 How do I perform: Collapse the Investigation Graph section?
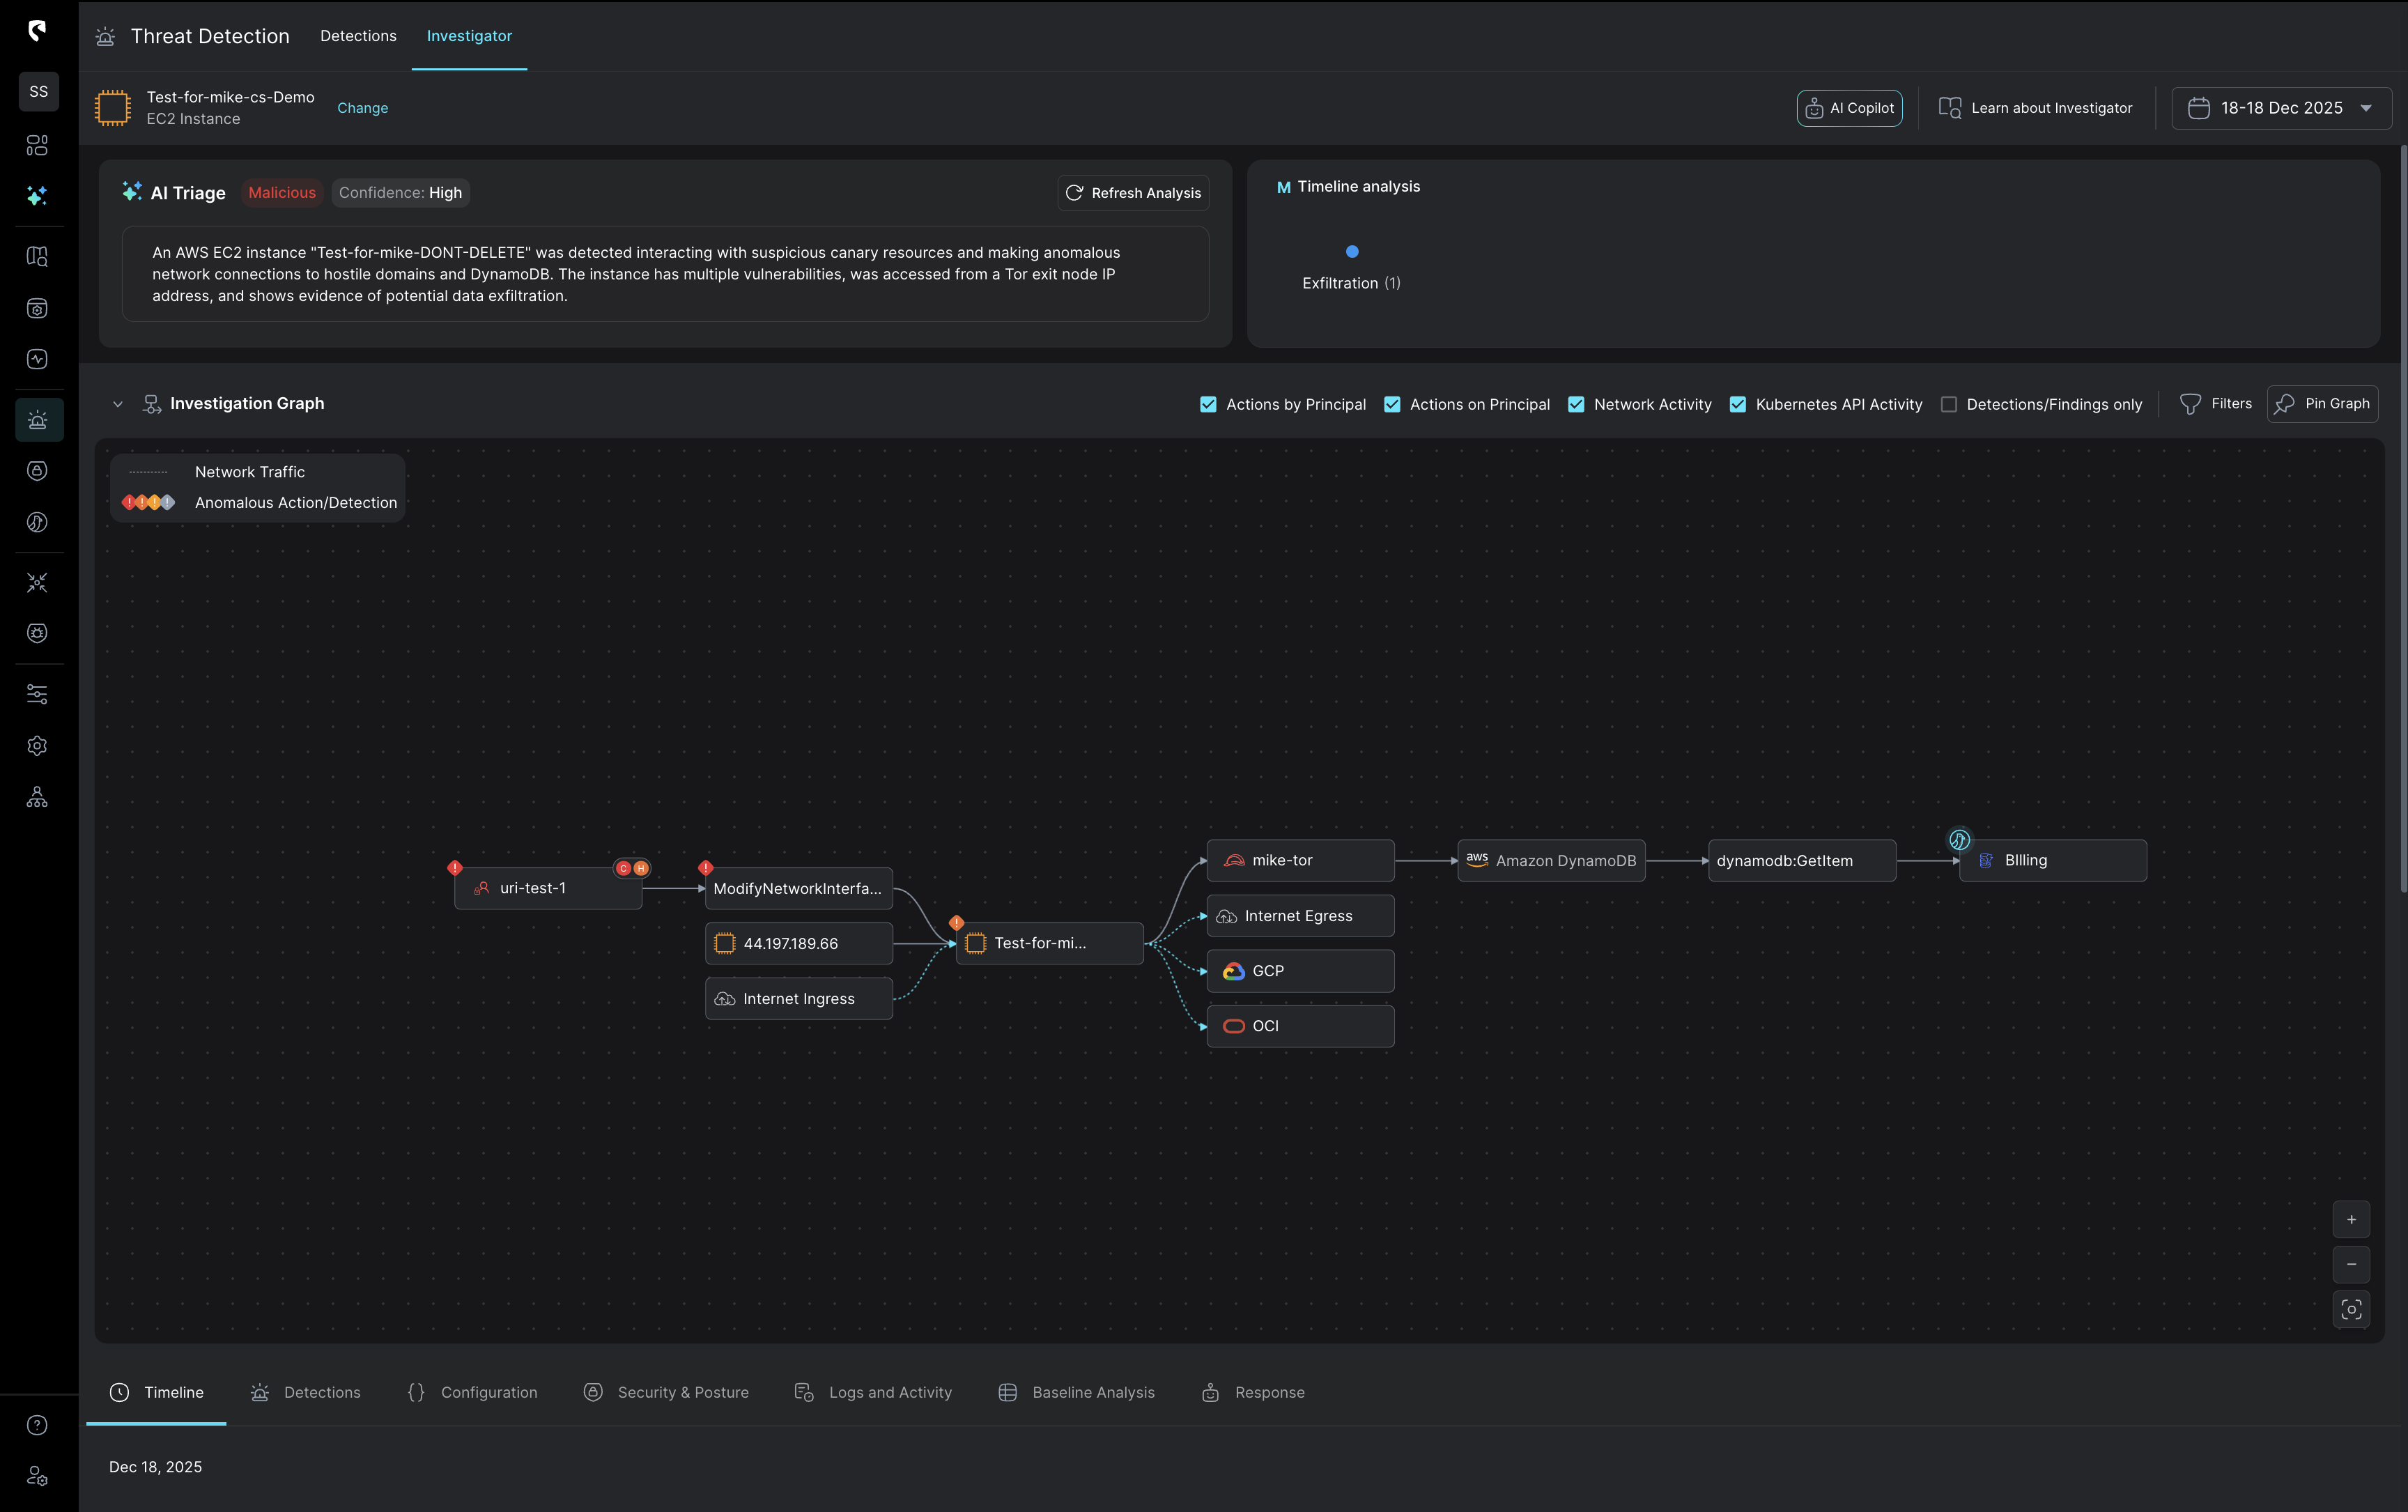pyautogui.click(x=118, y=403)
